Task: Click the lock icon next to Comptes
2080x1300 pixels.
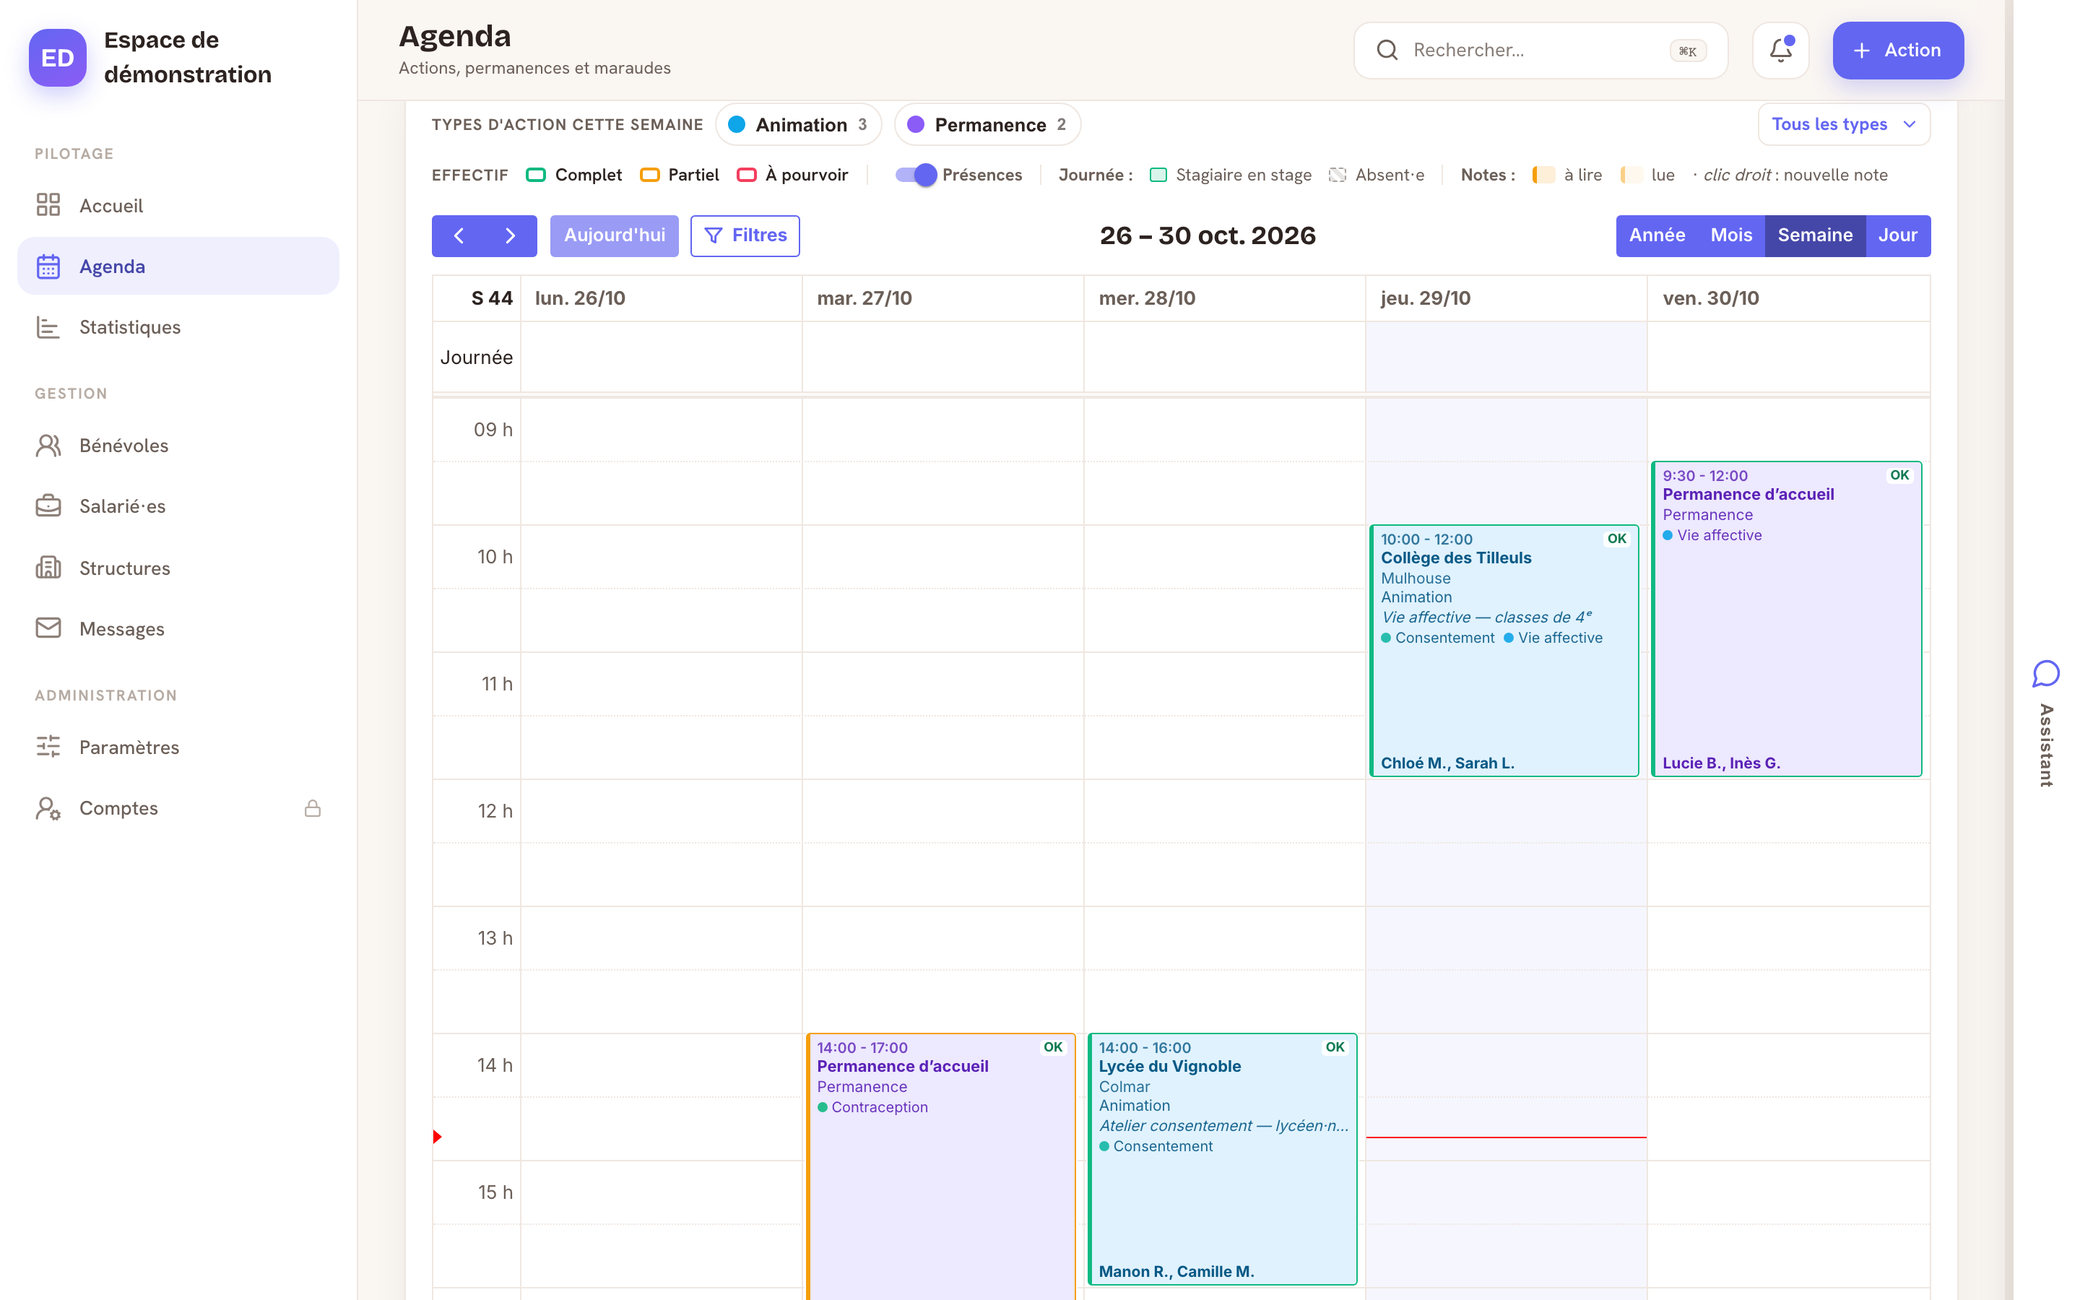Action: point(312,808)
